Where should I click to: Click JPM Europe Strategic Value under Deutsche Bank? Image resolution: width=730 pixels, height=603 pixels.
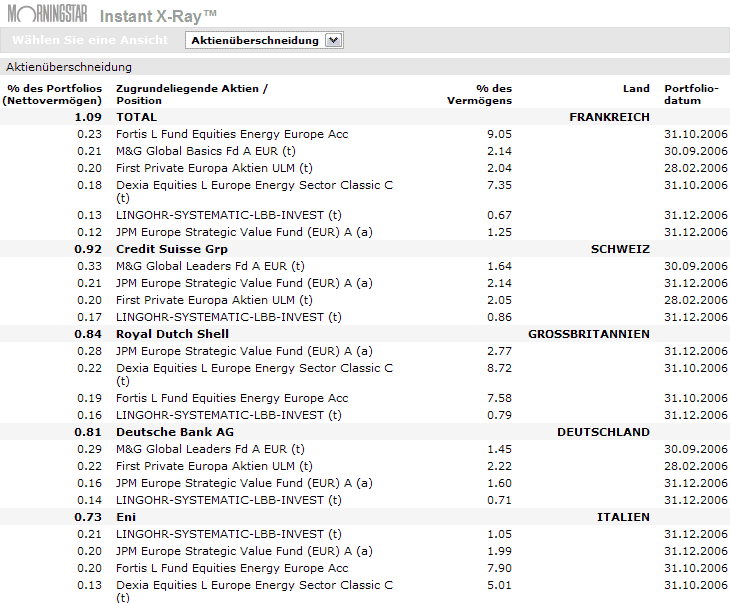click(244, 483)
